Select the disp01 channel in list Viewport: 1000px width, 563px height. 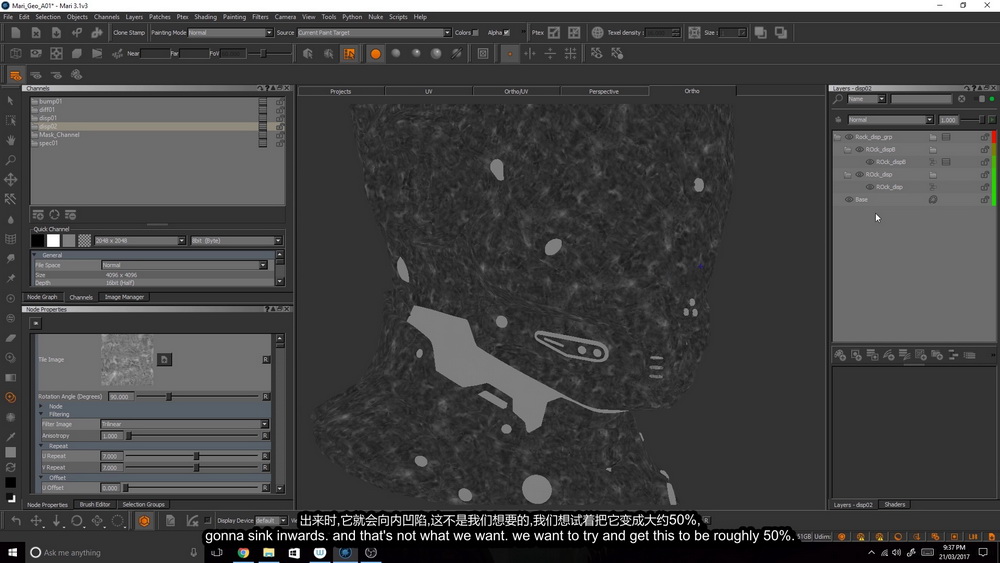point(48,118)
